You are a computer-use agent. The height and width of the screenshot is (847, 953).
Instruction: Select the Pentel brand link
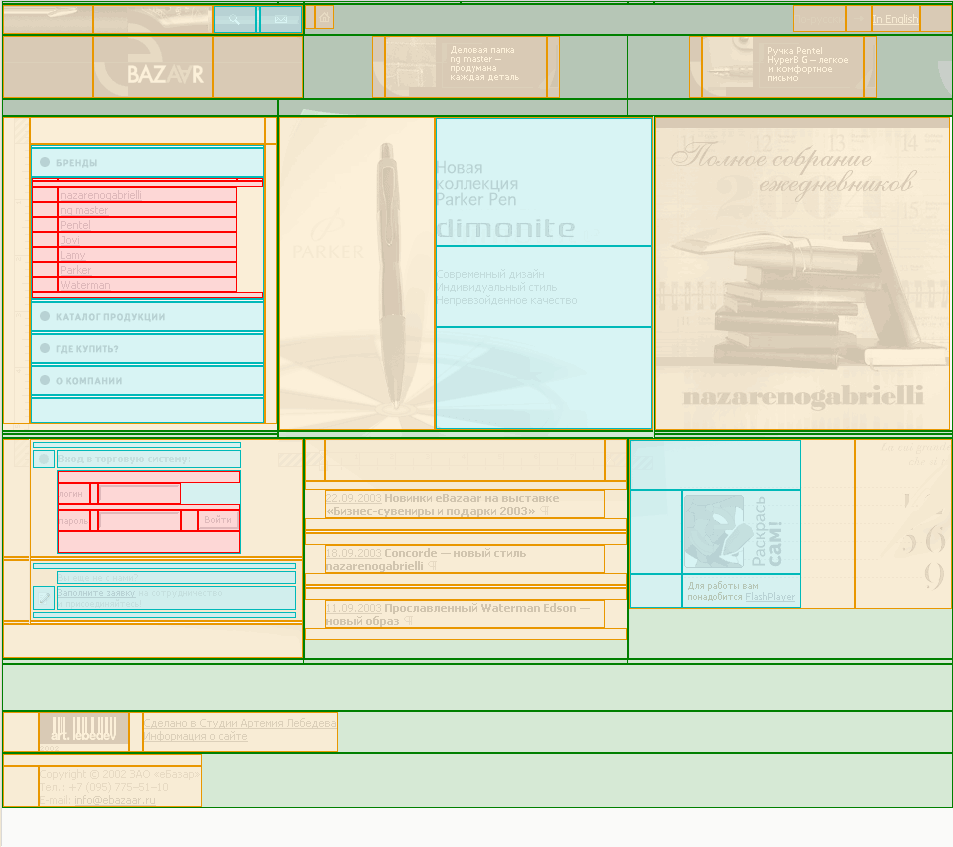tap(75, 225)
